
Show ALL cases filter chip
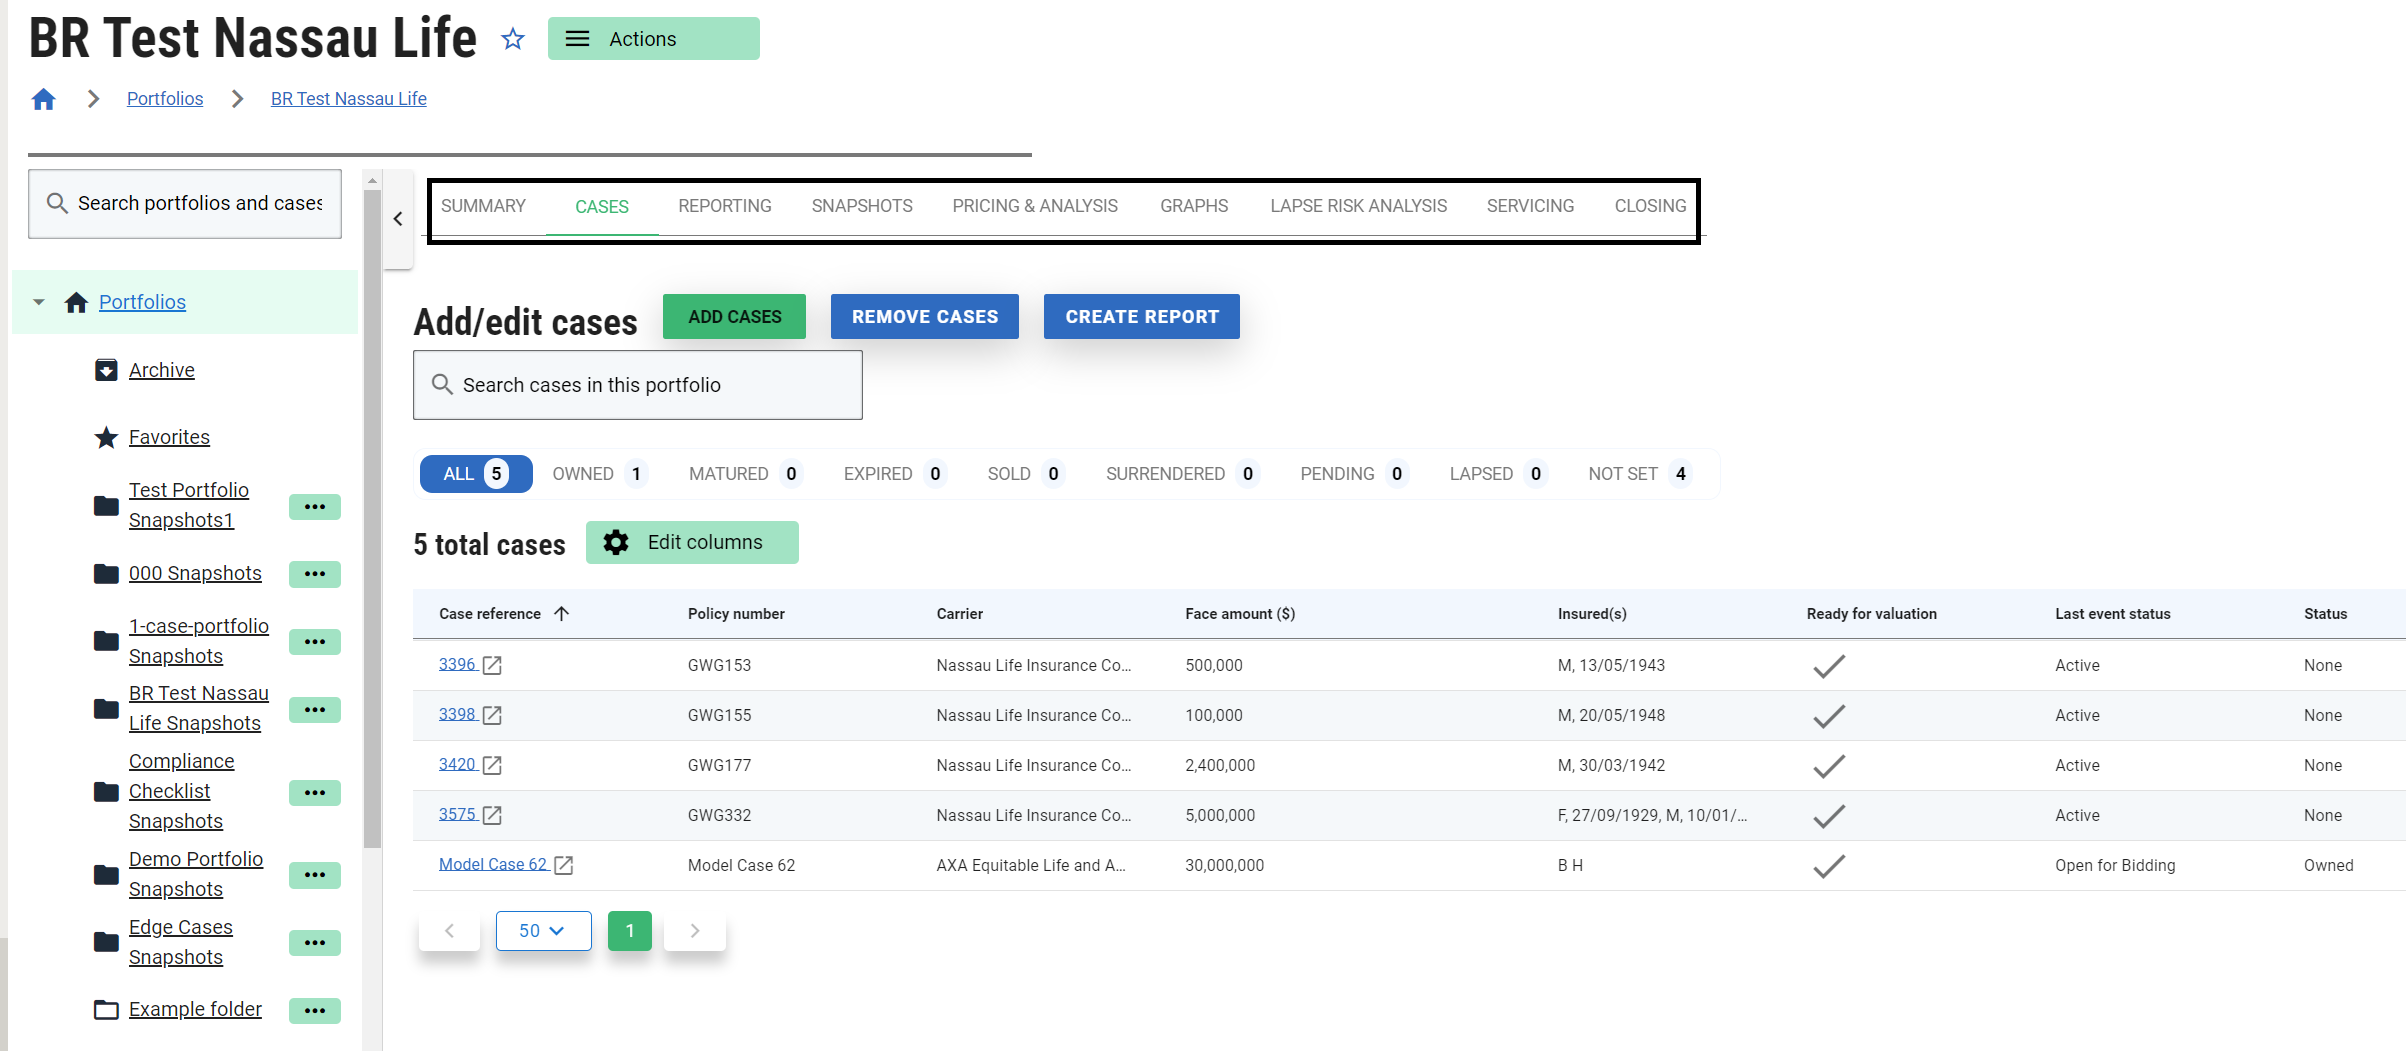475,474
